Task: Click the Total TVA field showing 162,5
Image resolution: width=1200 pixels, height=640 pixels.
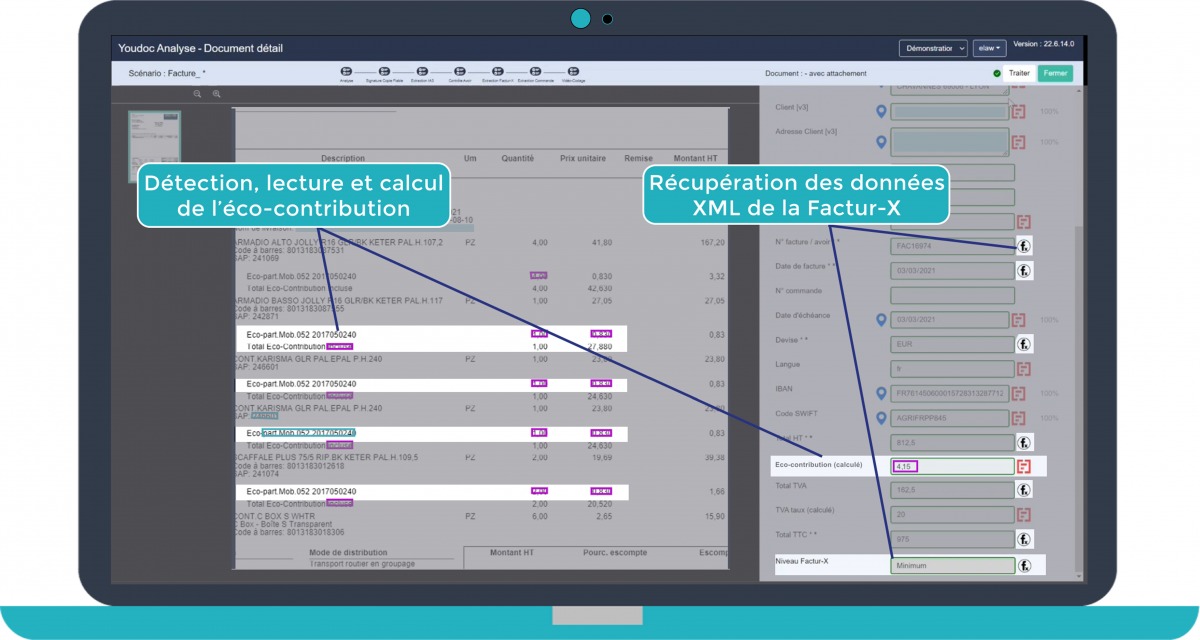Action: pos(951,490)
